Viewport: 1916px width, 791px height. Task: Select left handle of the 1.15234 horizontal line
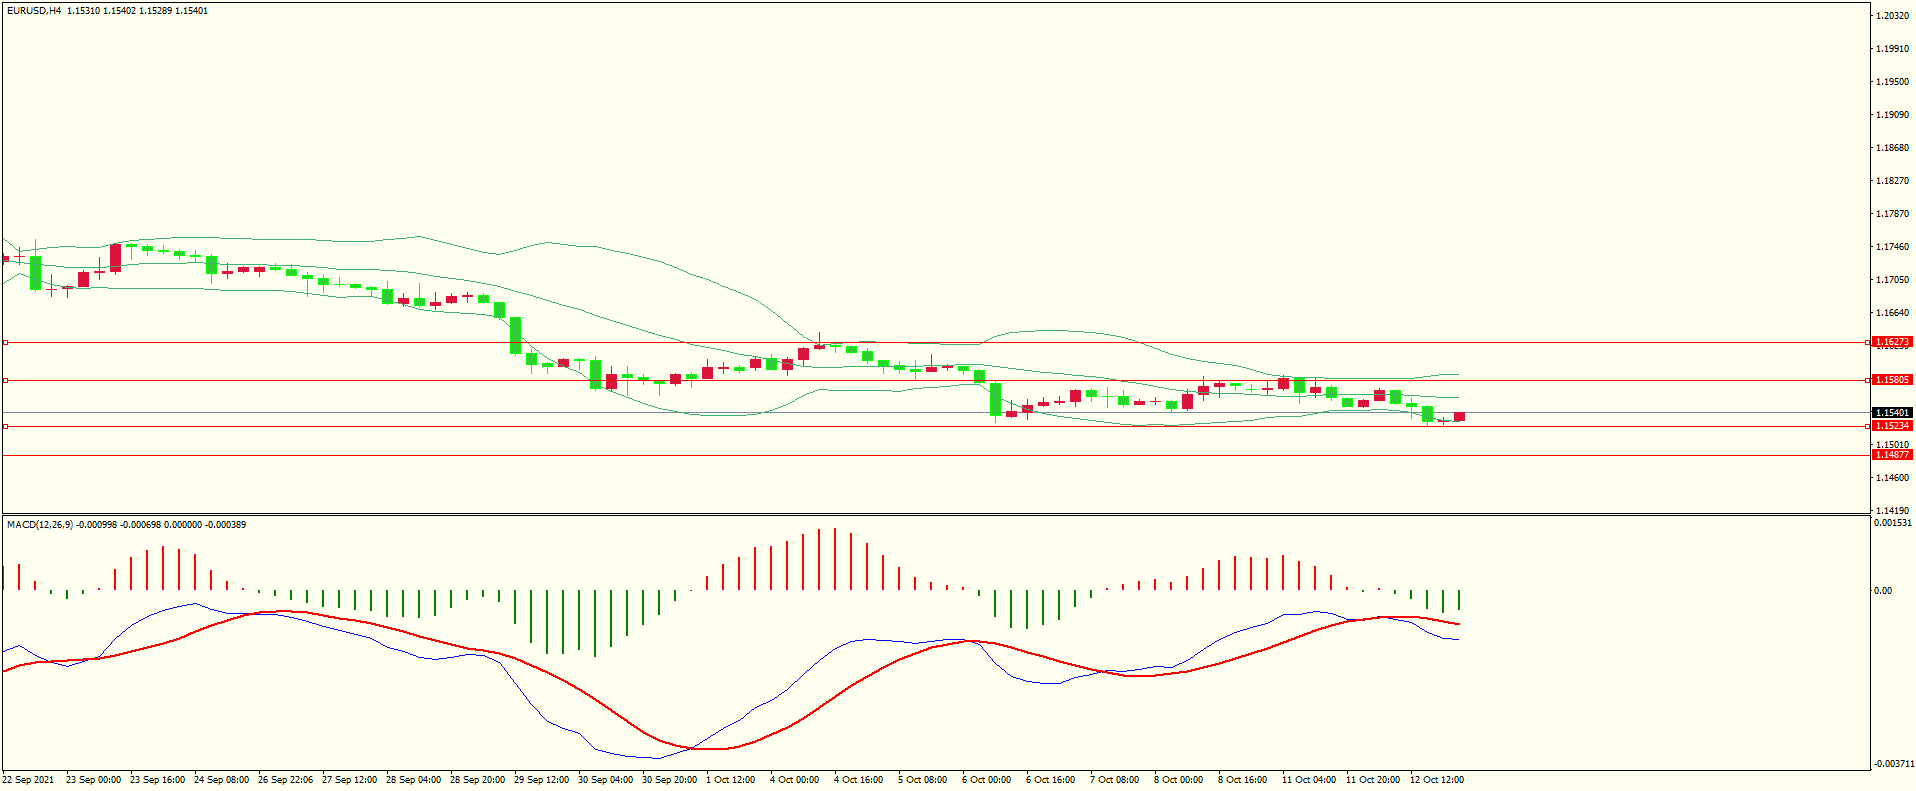[5, 426]
